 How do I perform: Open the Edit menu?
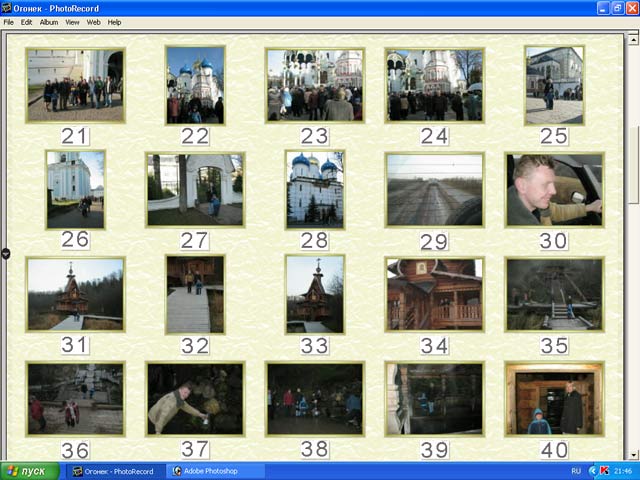[26, 22]
